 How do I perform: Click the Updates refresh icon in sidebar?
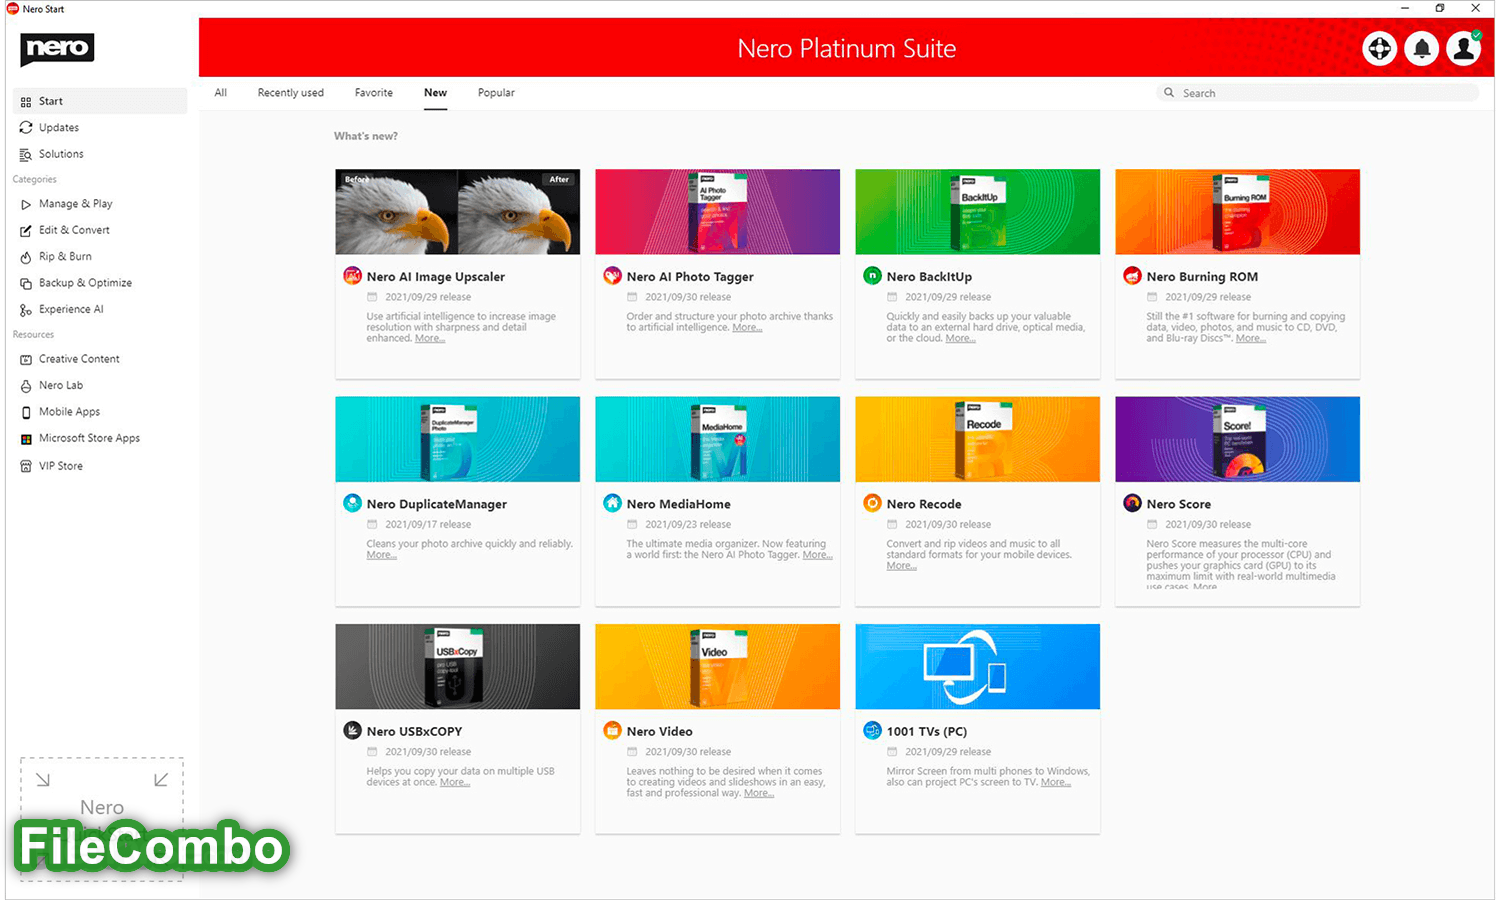coord(26,128)
